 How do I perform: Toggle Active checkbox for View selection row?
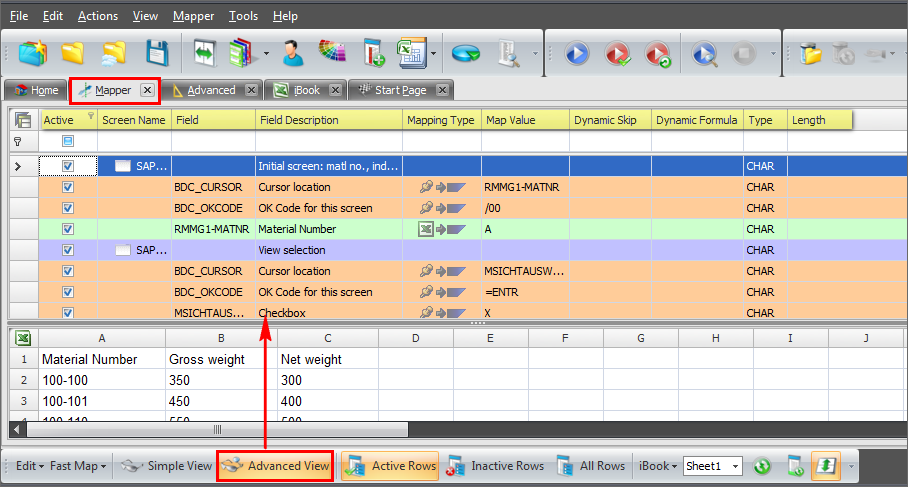click(68, 250)
